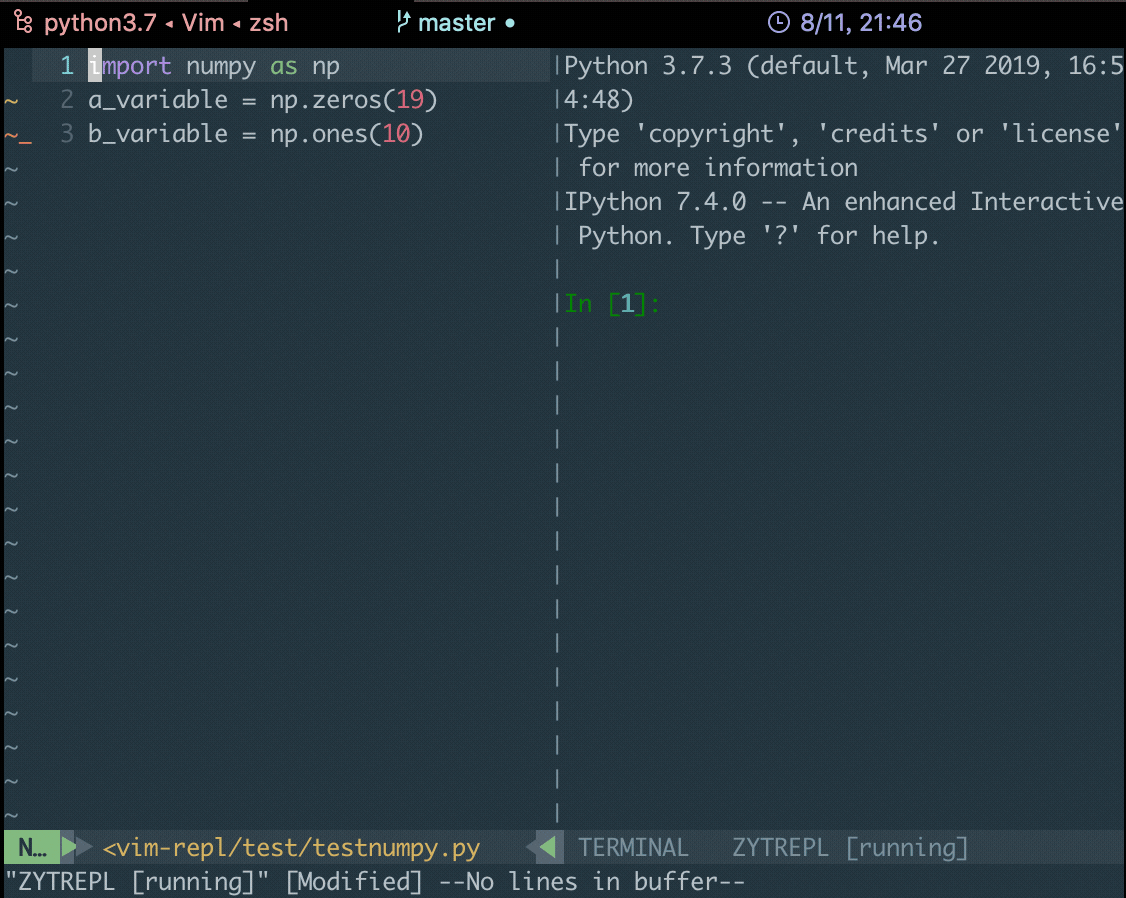Image resolution: width=1126 pixels, height=898 pixels.
Task: Click the git branch icon beside master
Action: 403,22
